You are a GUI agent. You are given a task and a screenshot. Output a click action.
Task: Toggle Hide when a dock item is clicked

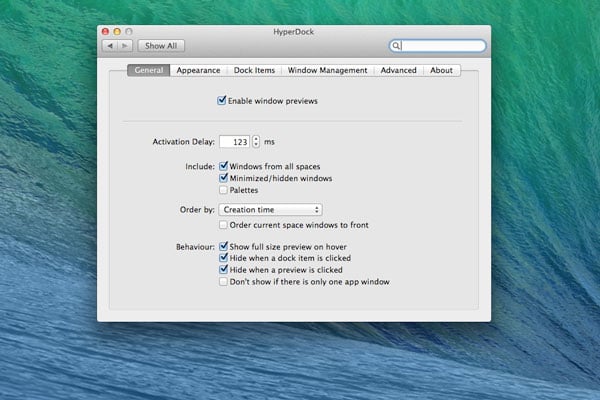coord(223,258)
